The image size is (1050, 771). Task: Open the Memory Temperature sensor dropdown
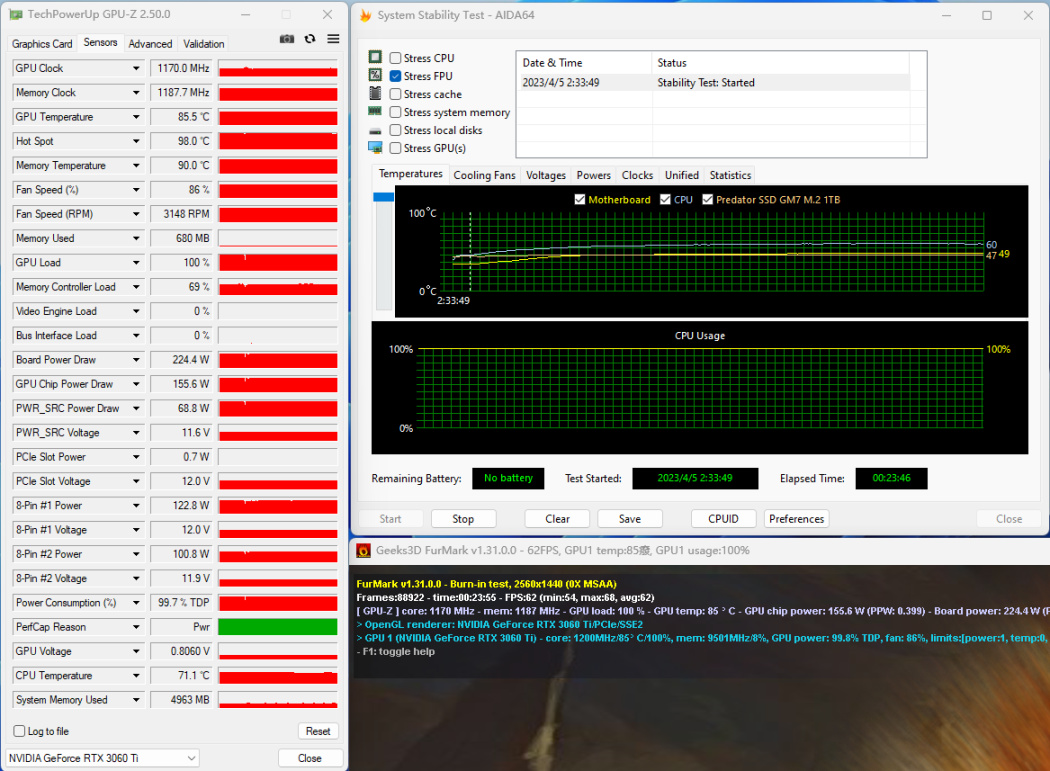136,165
